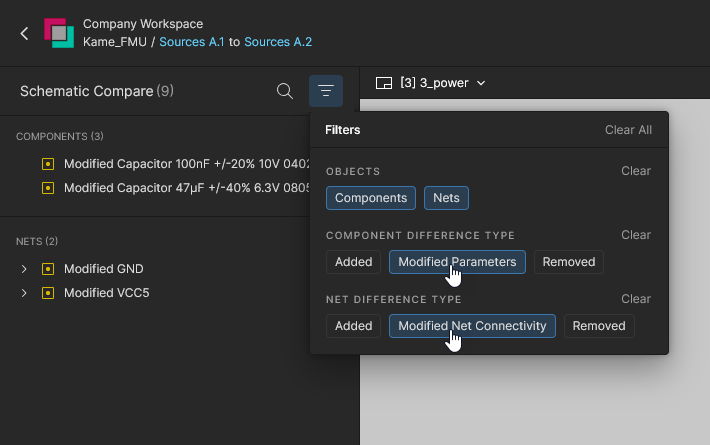Toggle the Components object filter

click(x=371, y=198)
